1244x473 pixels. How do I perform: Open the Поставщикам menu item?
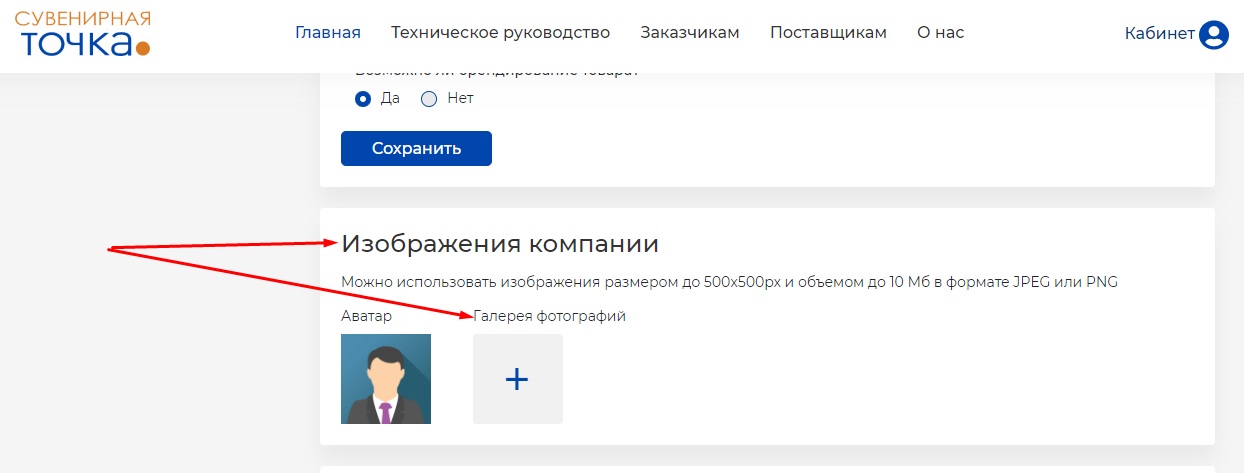coord(828,33)
